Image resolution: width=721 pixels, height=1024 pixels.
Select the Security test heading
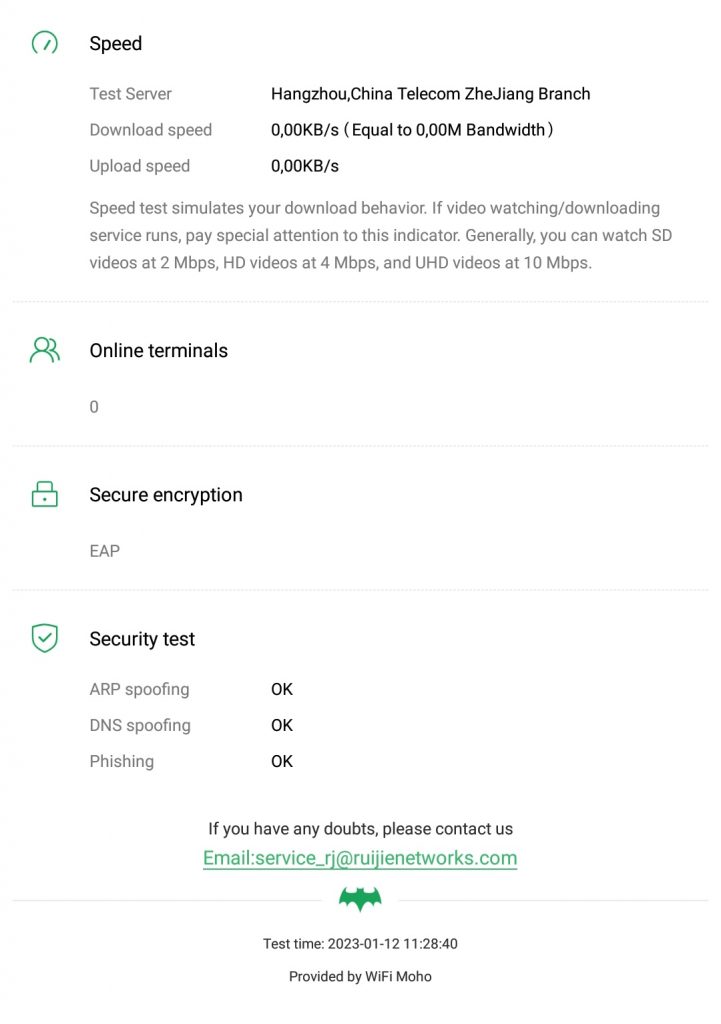[142, 639]
